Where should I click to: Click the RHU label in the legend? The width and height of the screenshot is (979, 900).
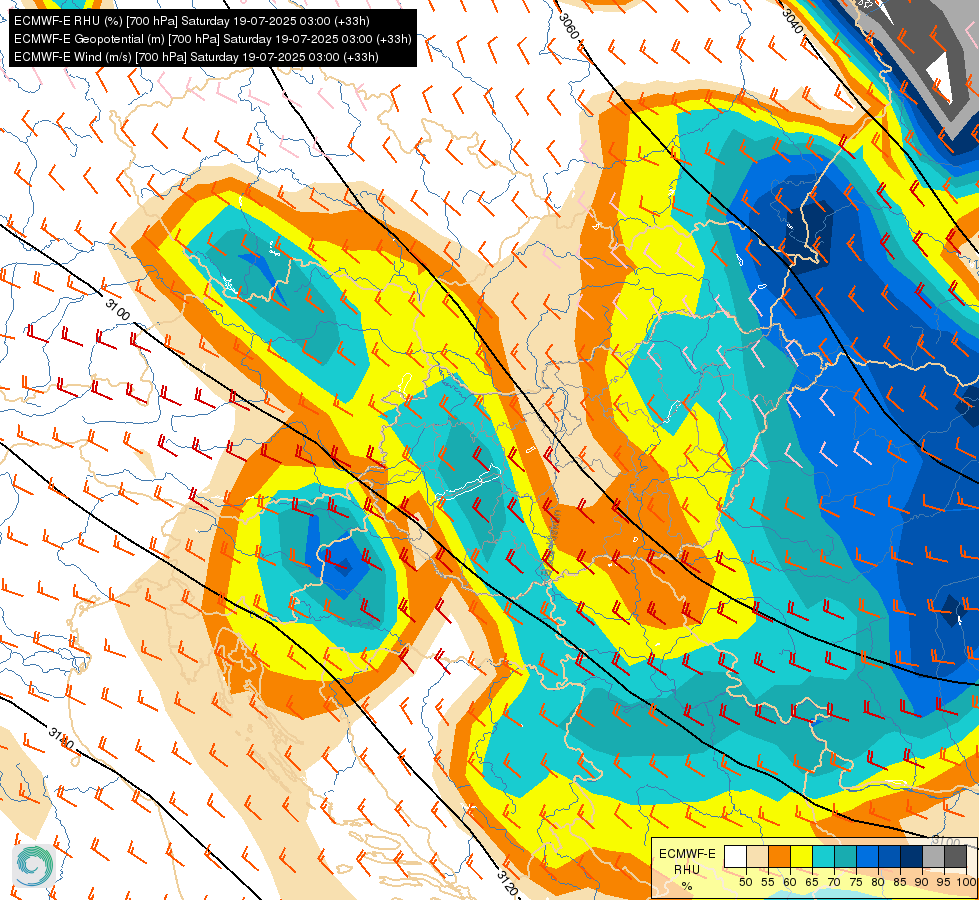pos(687,869)
